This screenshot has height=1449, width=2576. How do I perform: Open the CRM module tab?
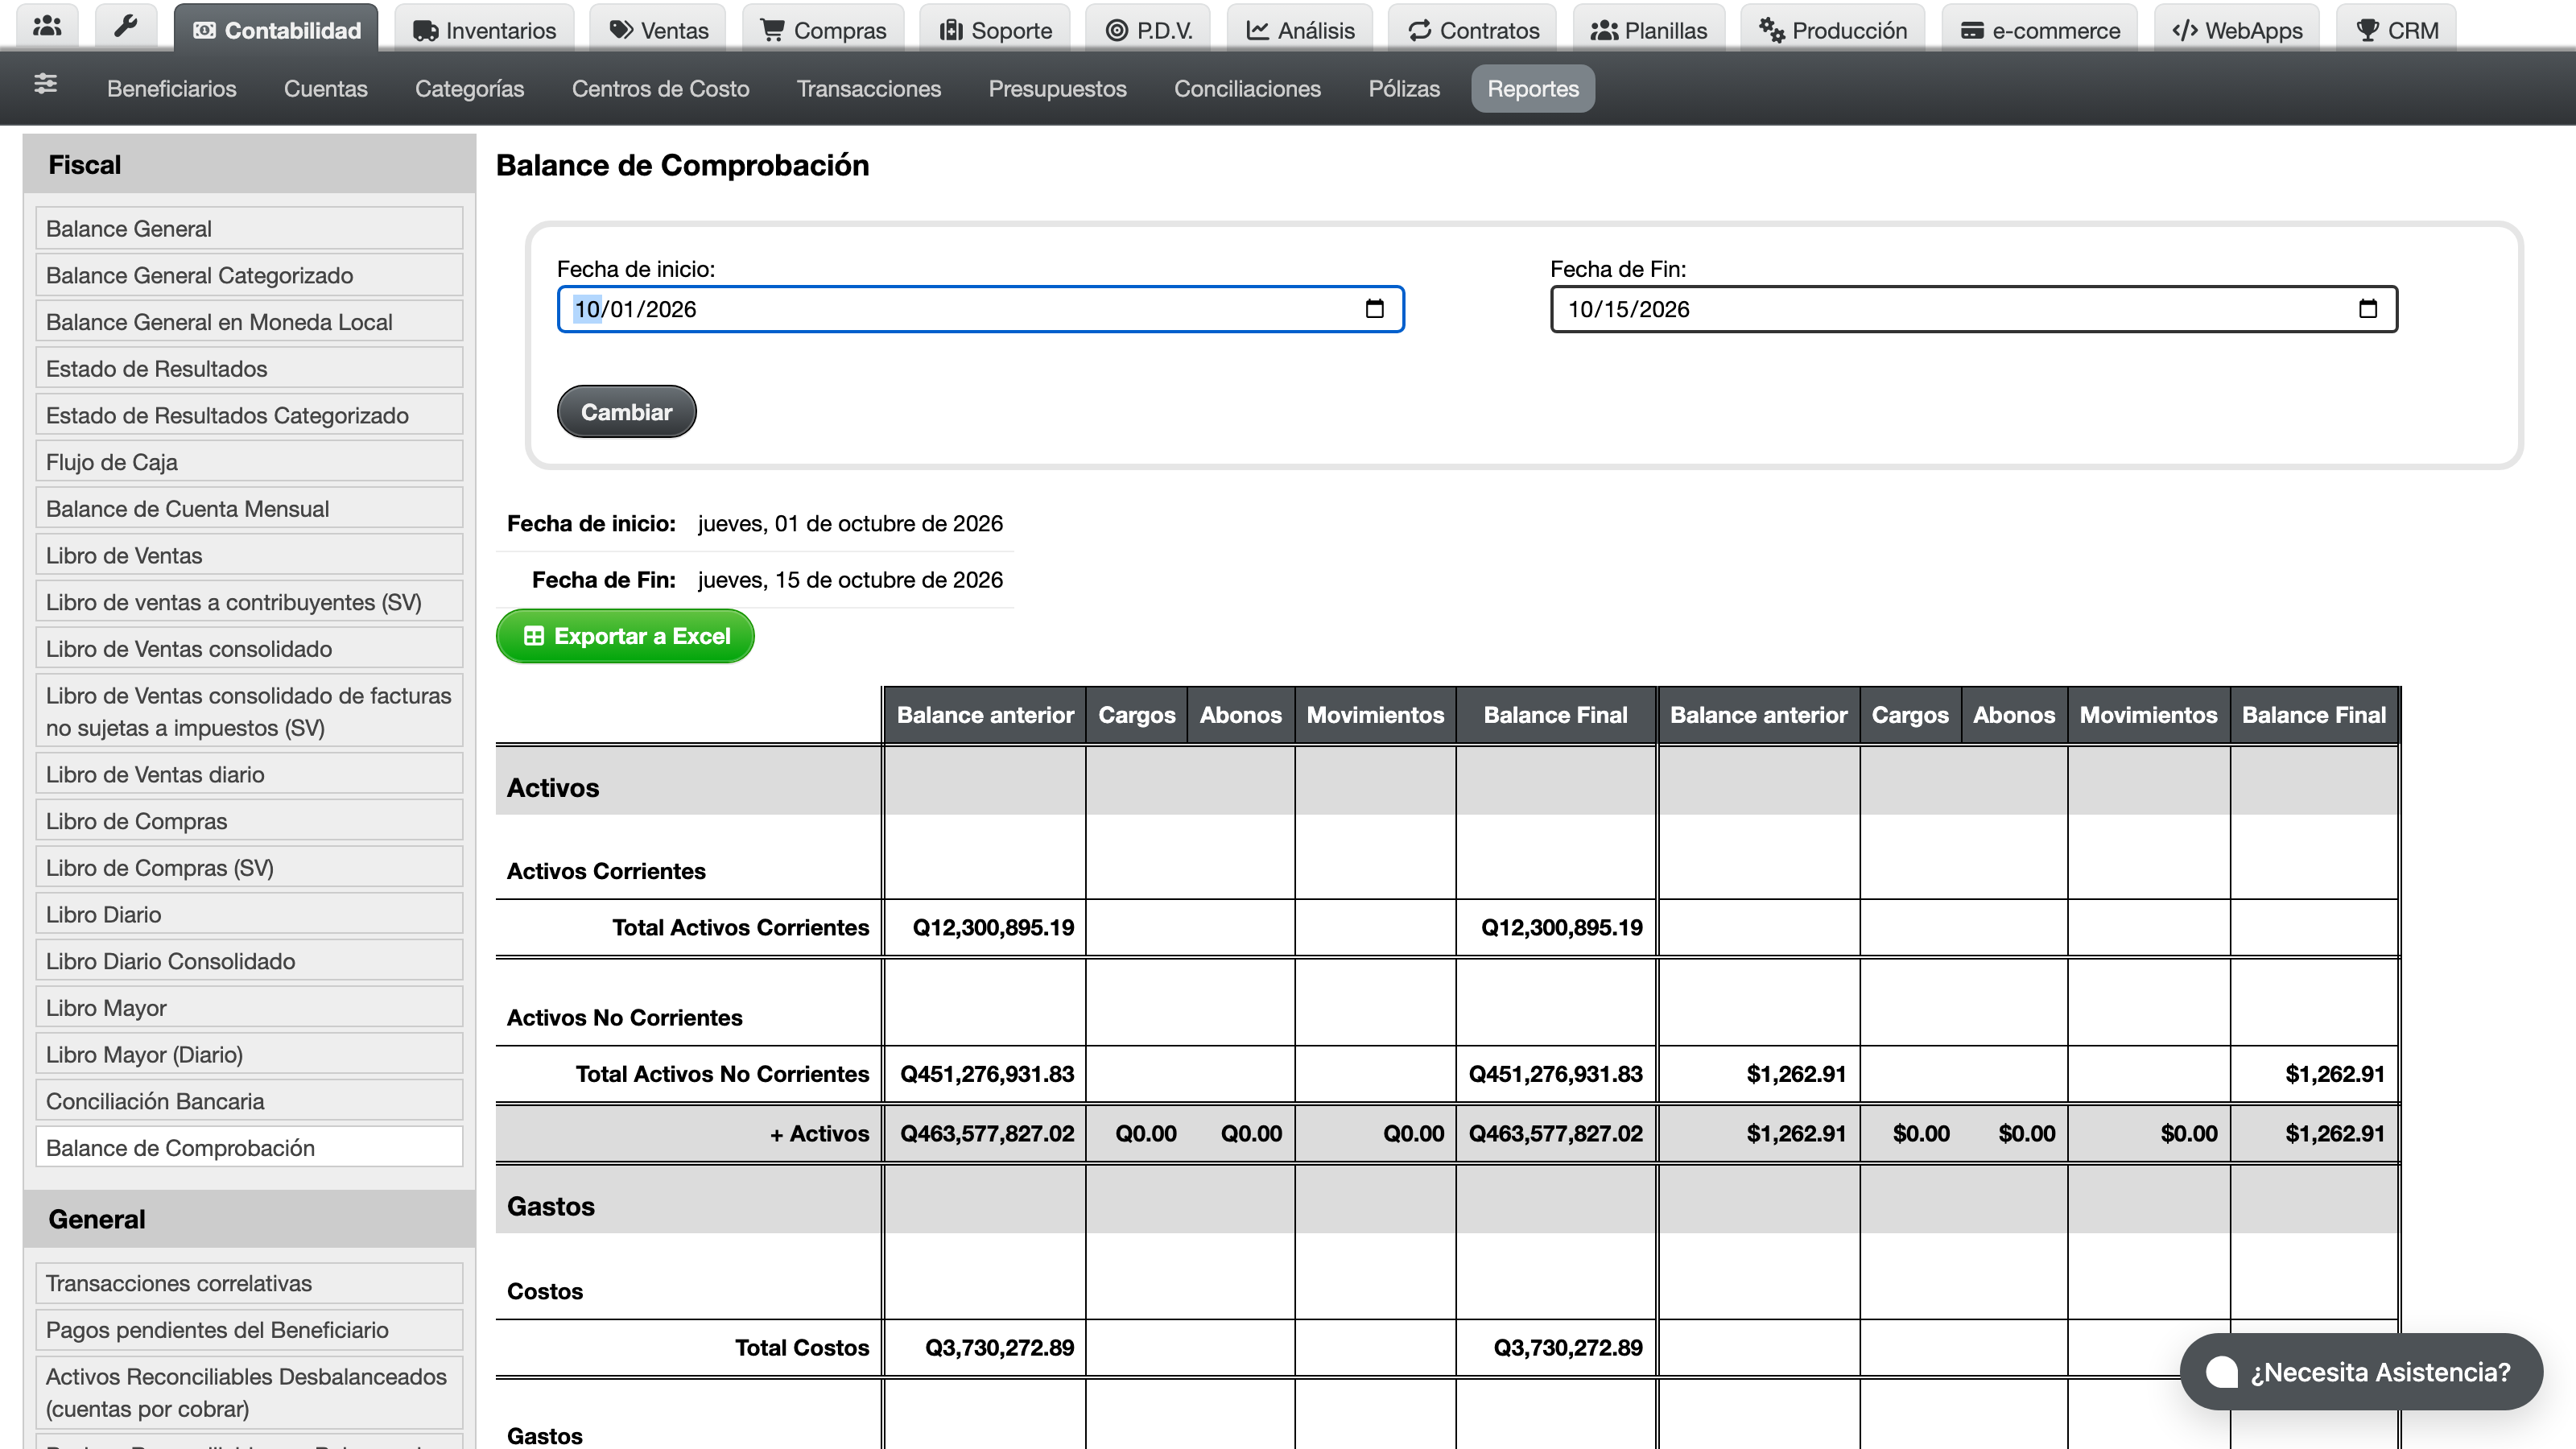(2396, 28)
